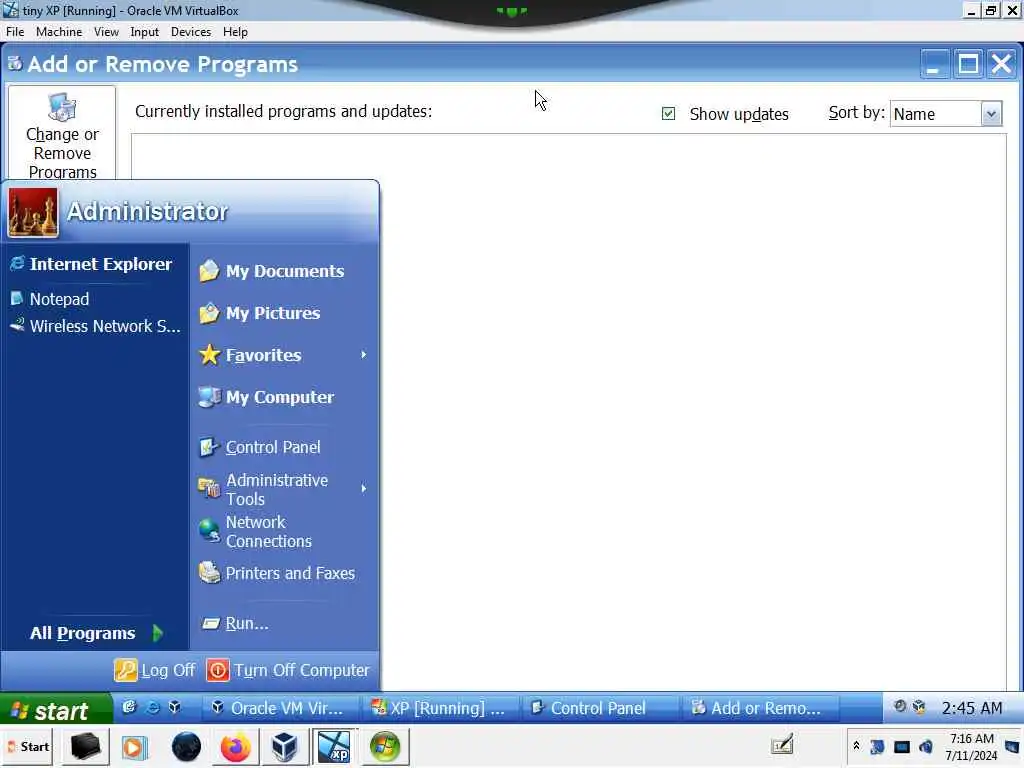The width and height of the screenshot is (1024, 768).
Task: Open the black app on host taskbar
Action: click(85, 746)
